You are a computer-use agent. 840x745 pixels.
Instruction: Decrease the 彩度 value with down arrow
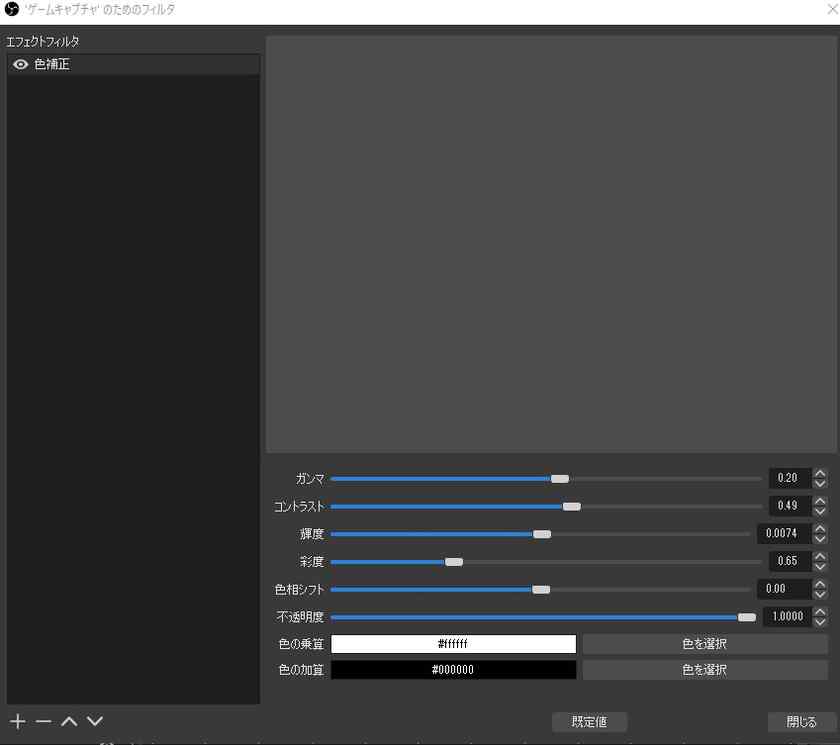[x=820, y=566]
